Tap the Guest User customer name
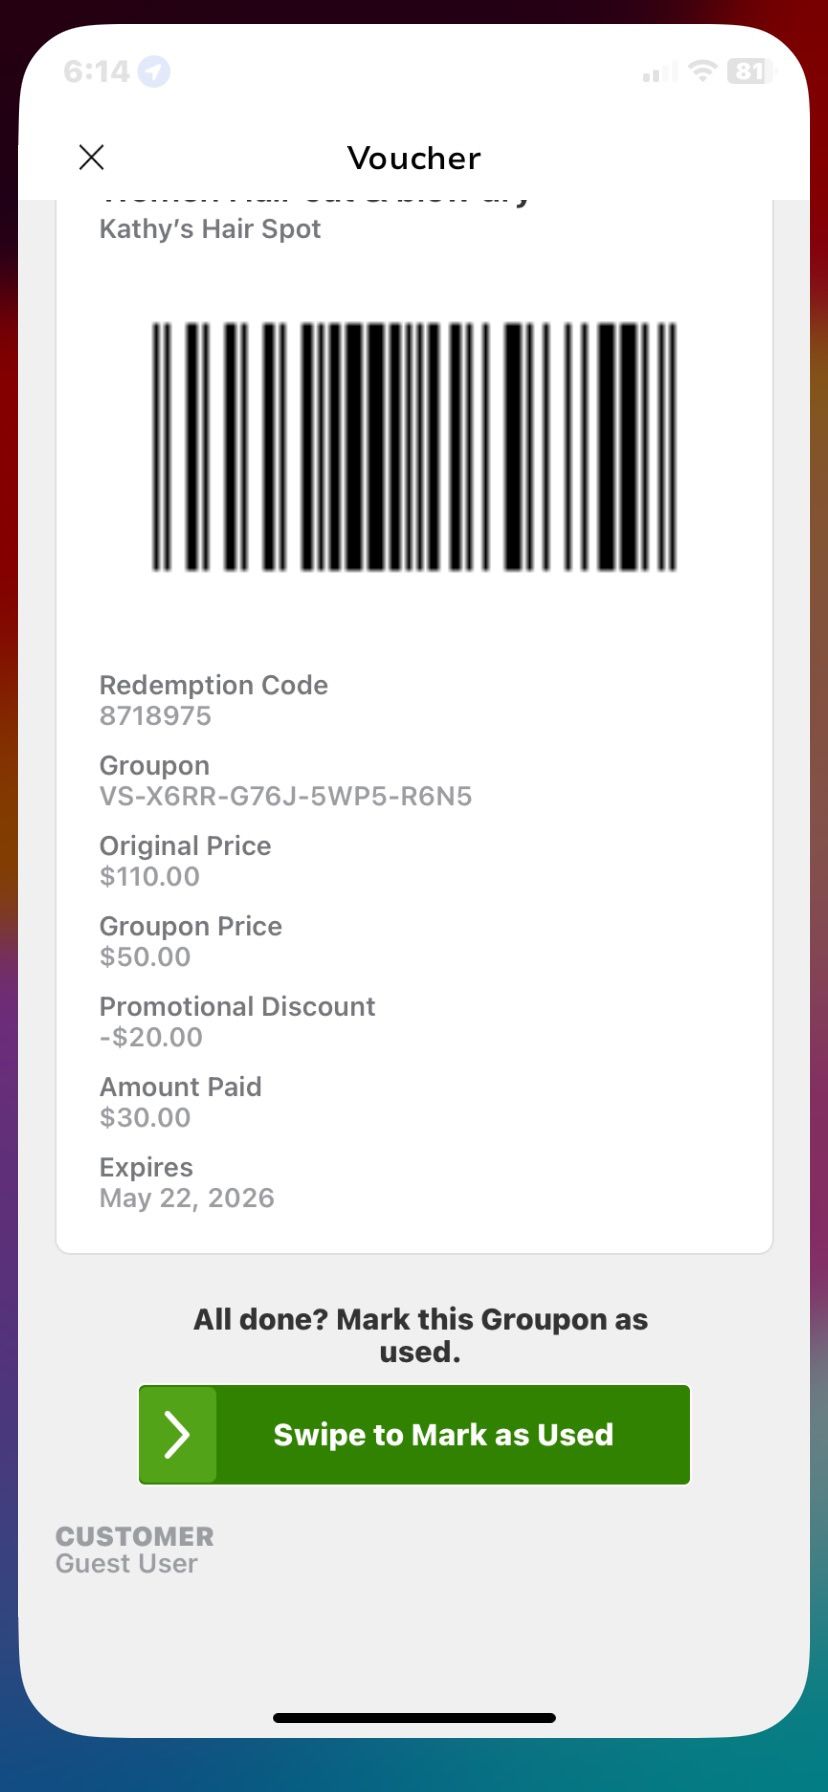Viewport: 828px width, 1792px height. 126,1564
